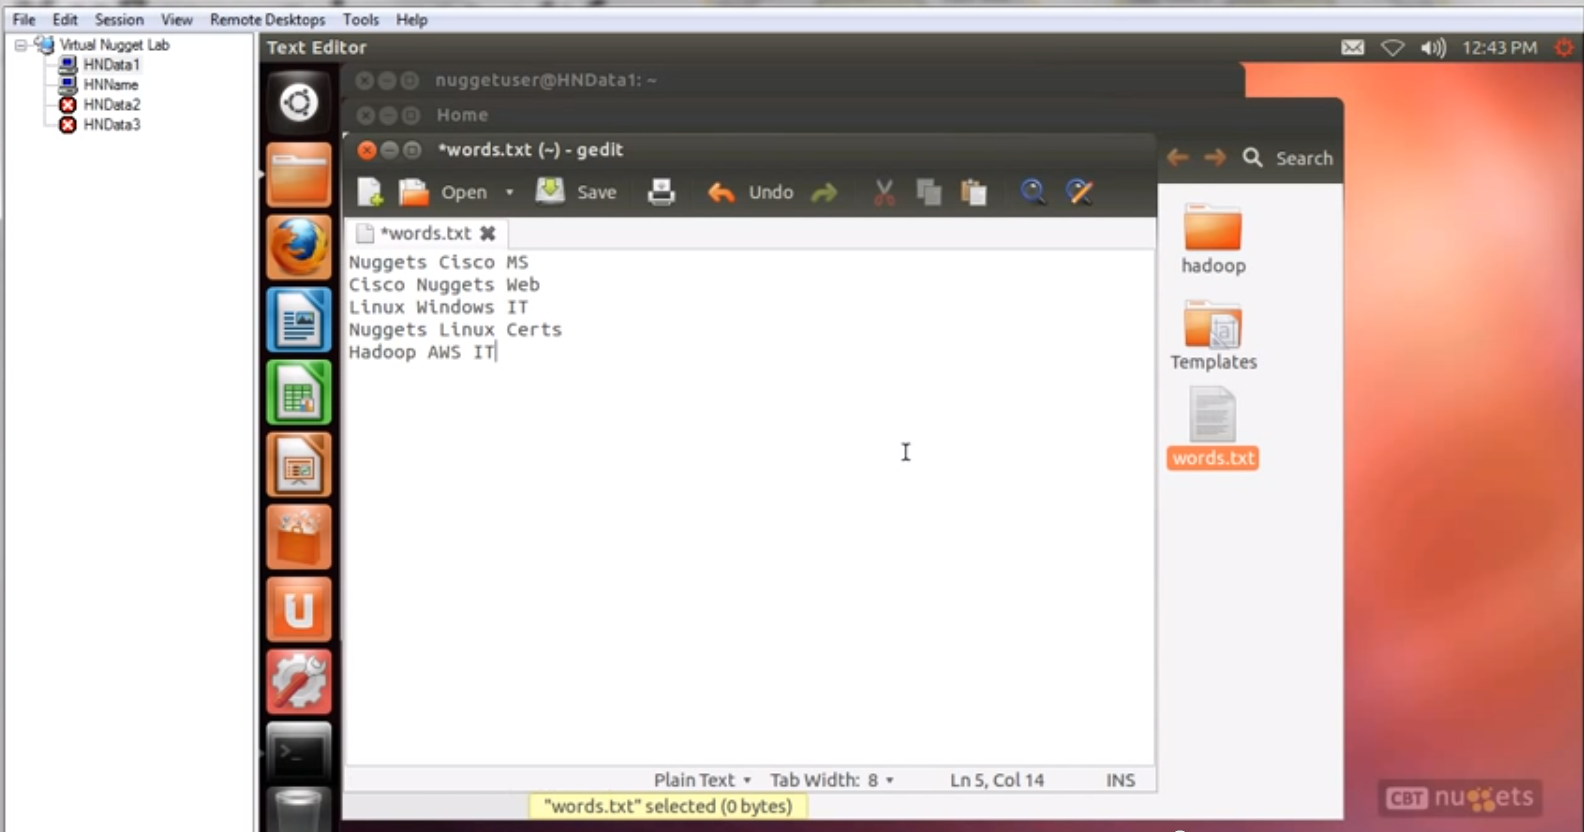1584x832 pixels.
Task: Click the network indicator in top panel
Action: pos(1392,47)
